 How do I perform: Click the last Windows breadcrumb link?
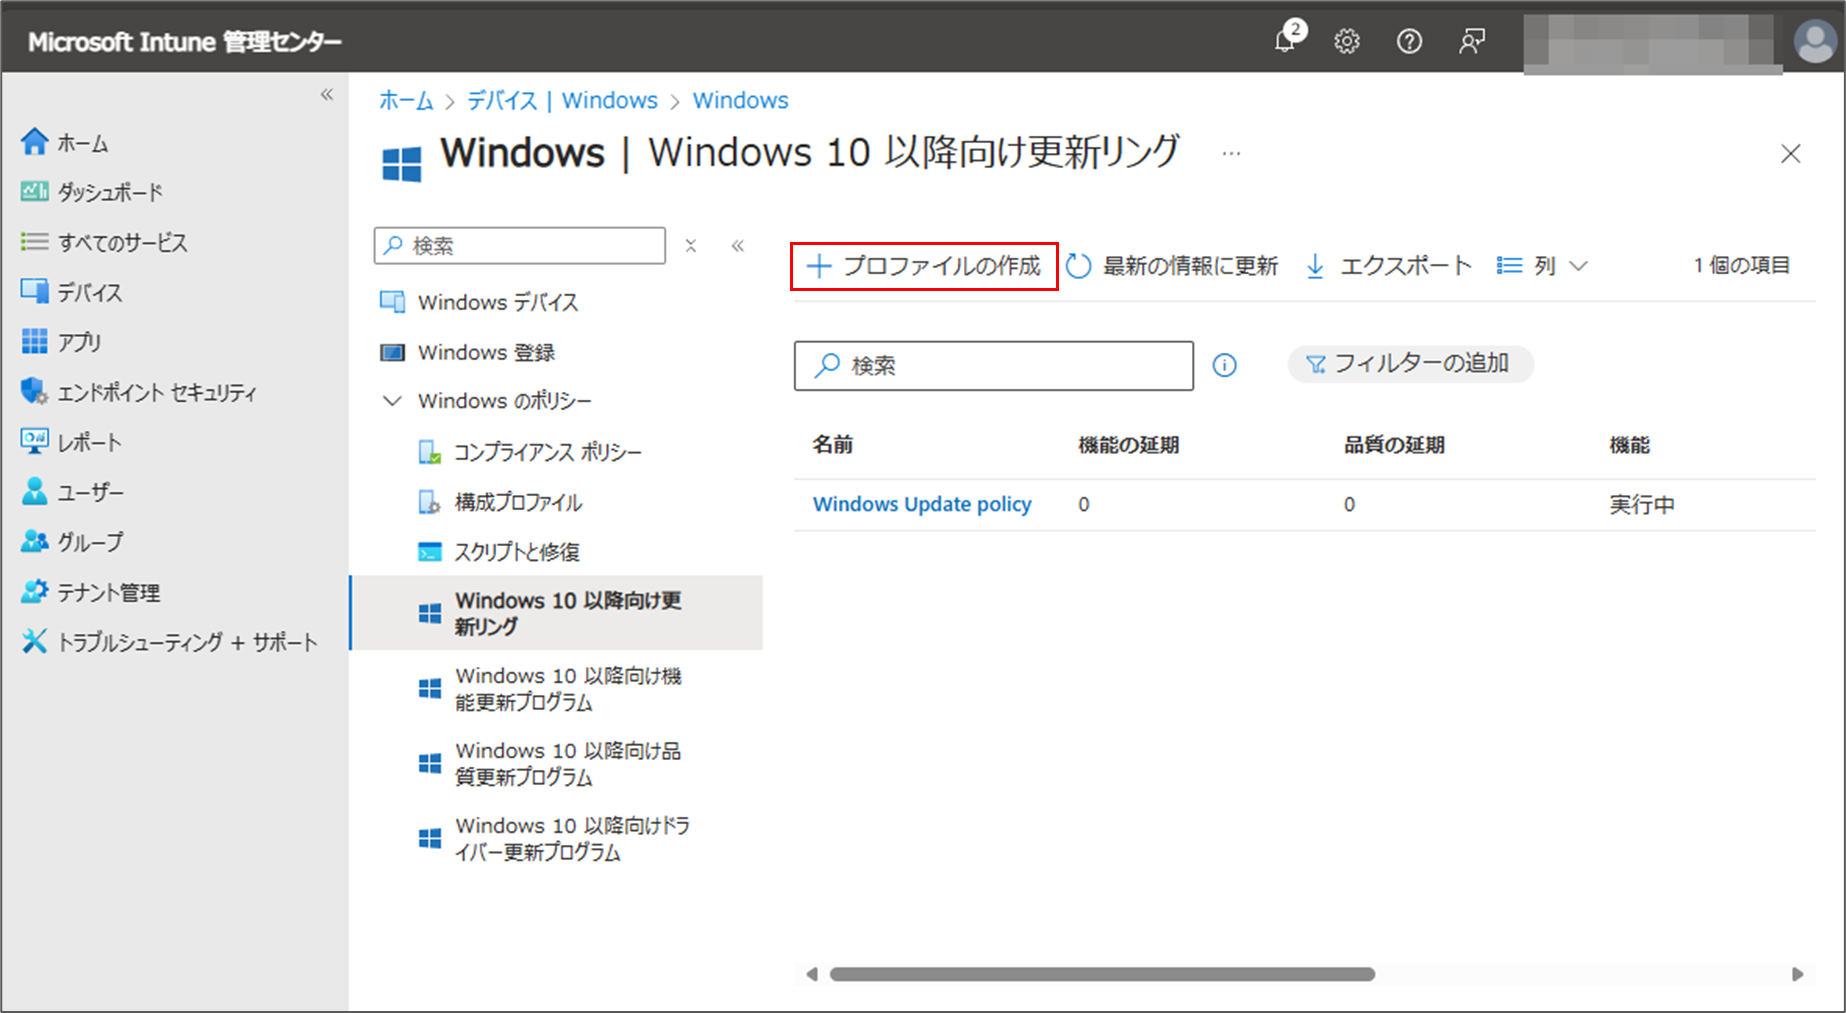pos(741,100)
